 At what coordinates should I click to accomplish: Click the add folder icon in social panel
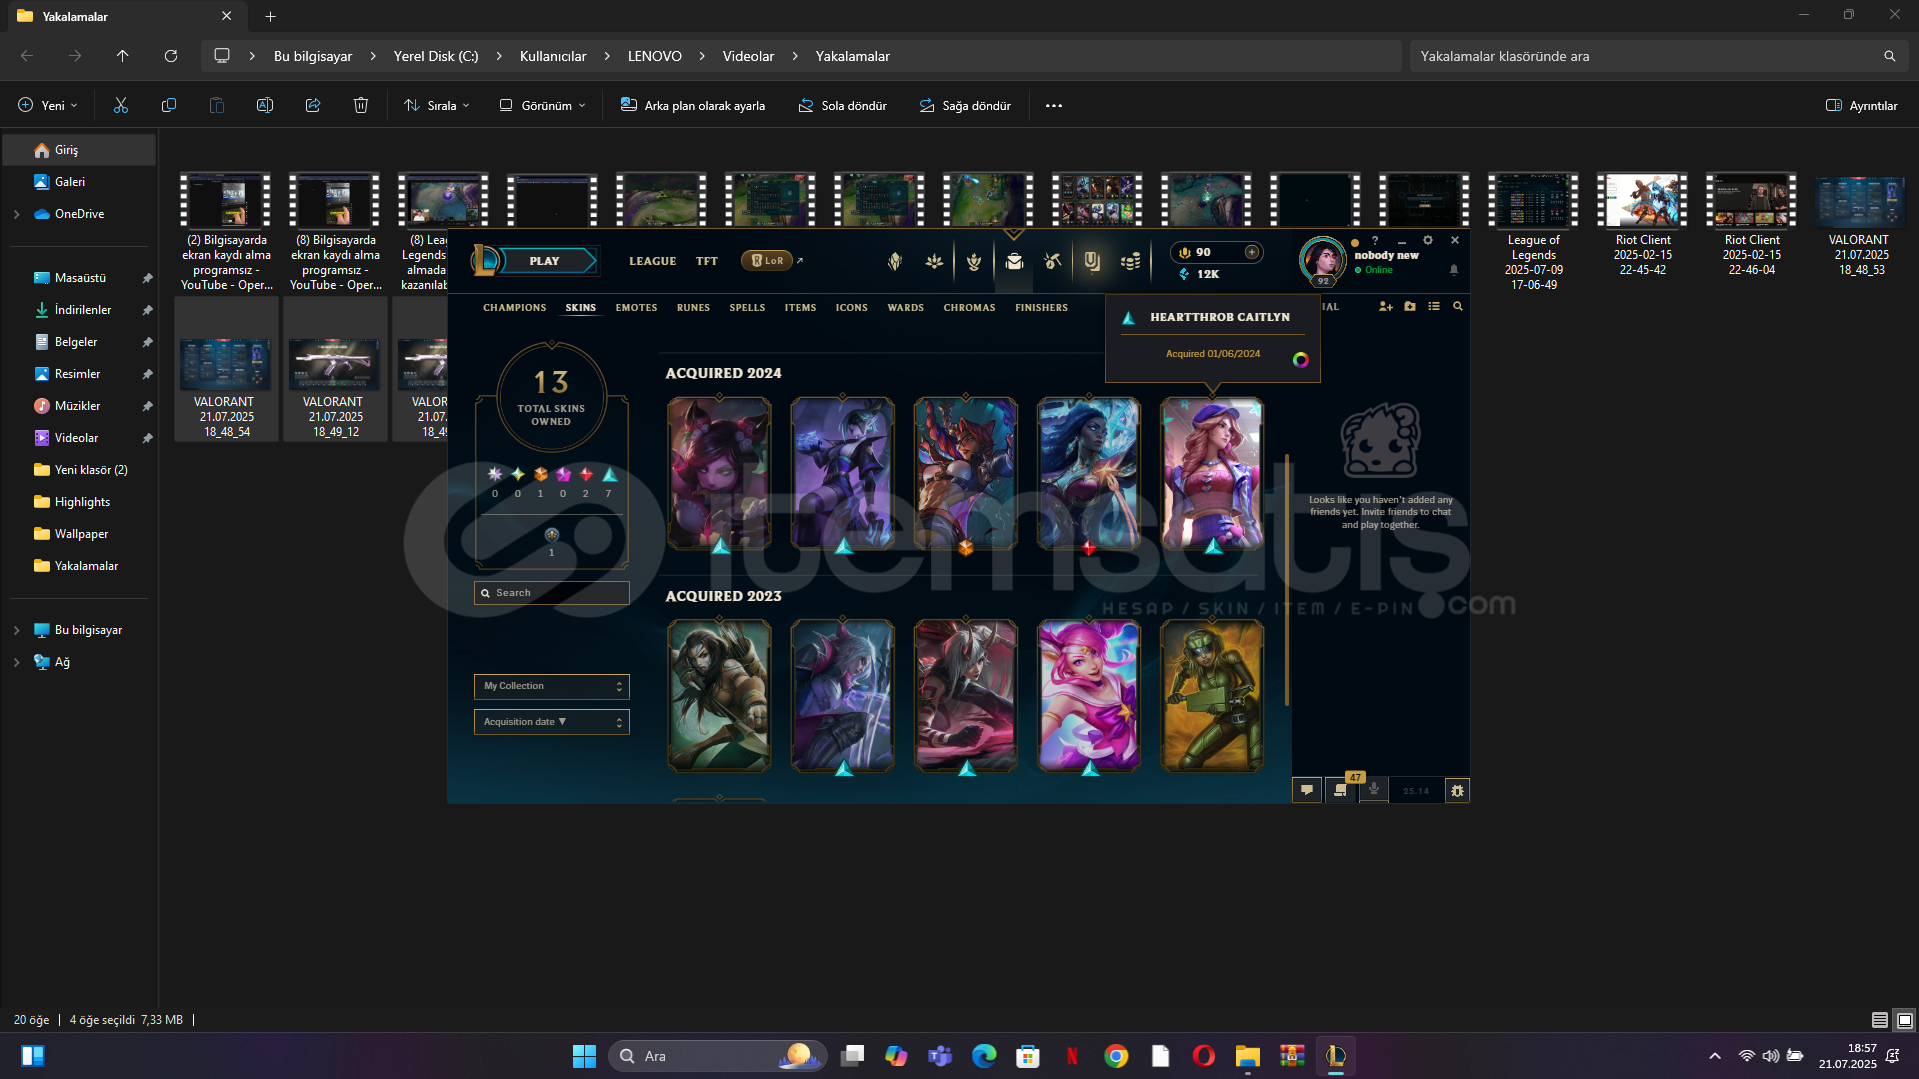(1410, 306)
